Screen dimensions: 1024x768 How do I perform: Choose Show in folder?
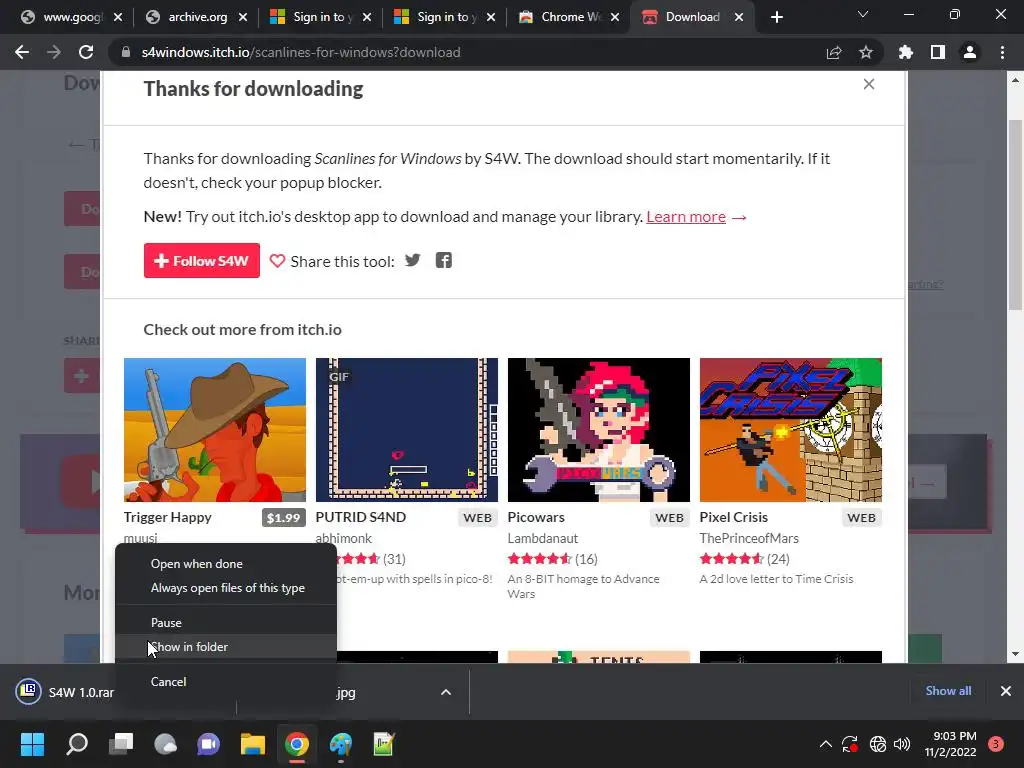pyautogui.click(x=226, y=647)
